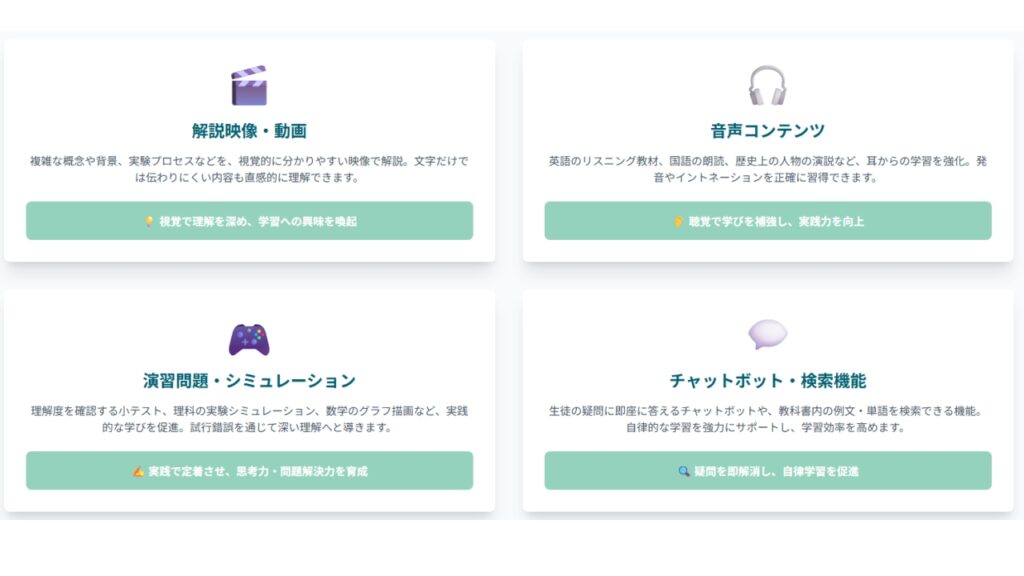The width and height of the screenshot is (1024, 576).
Task: Click the audio content description paragraph
Action: pyautogui.click(x=768, y=169)
